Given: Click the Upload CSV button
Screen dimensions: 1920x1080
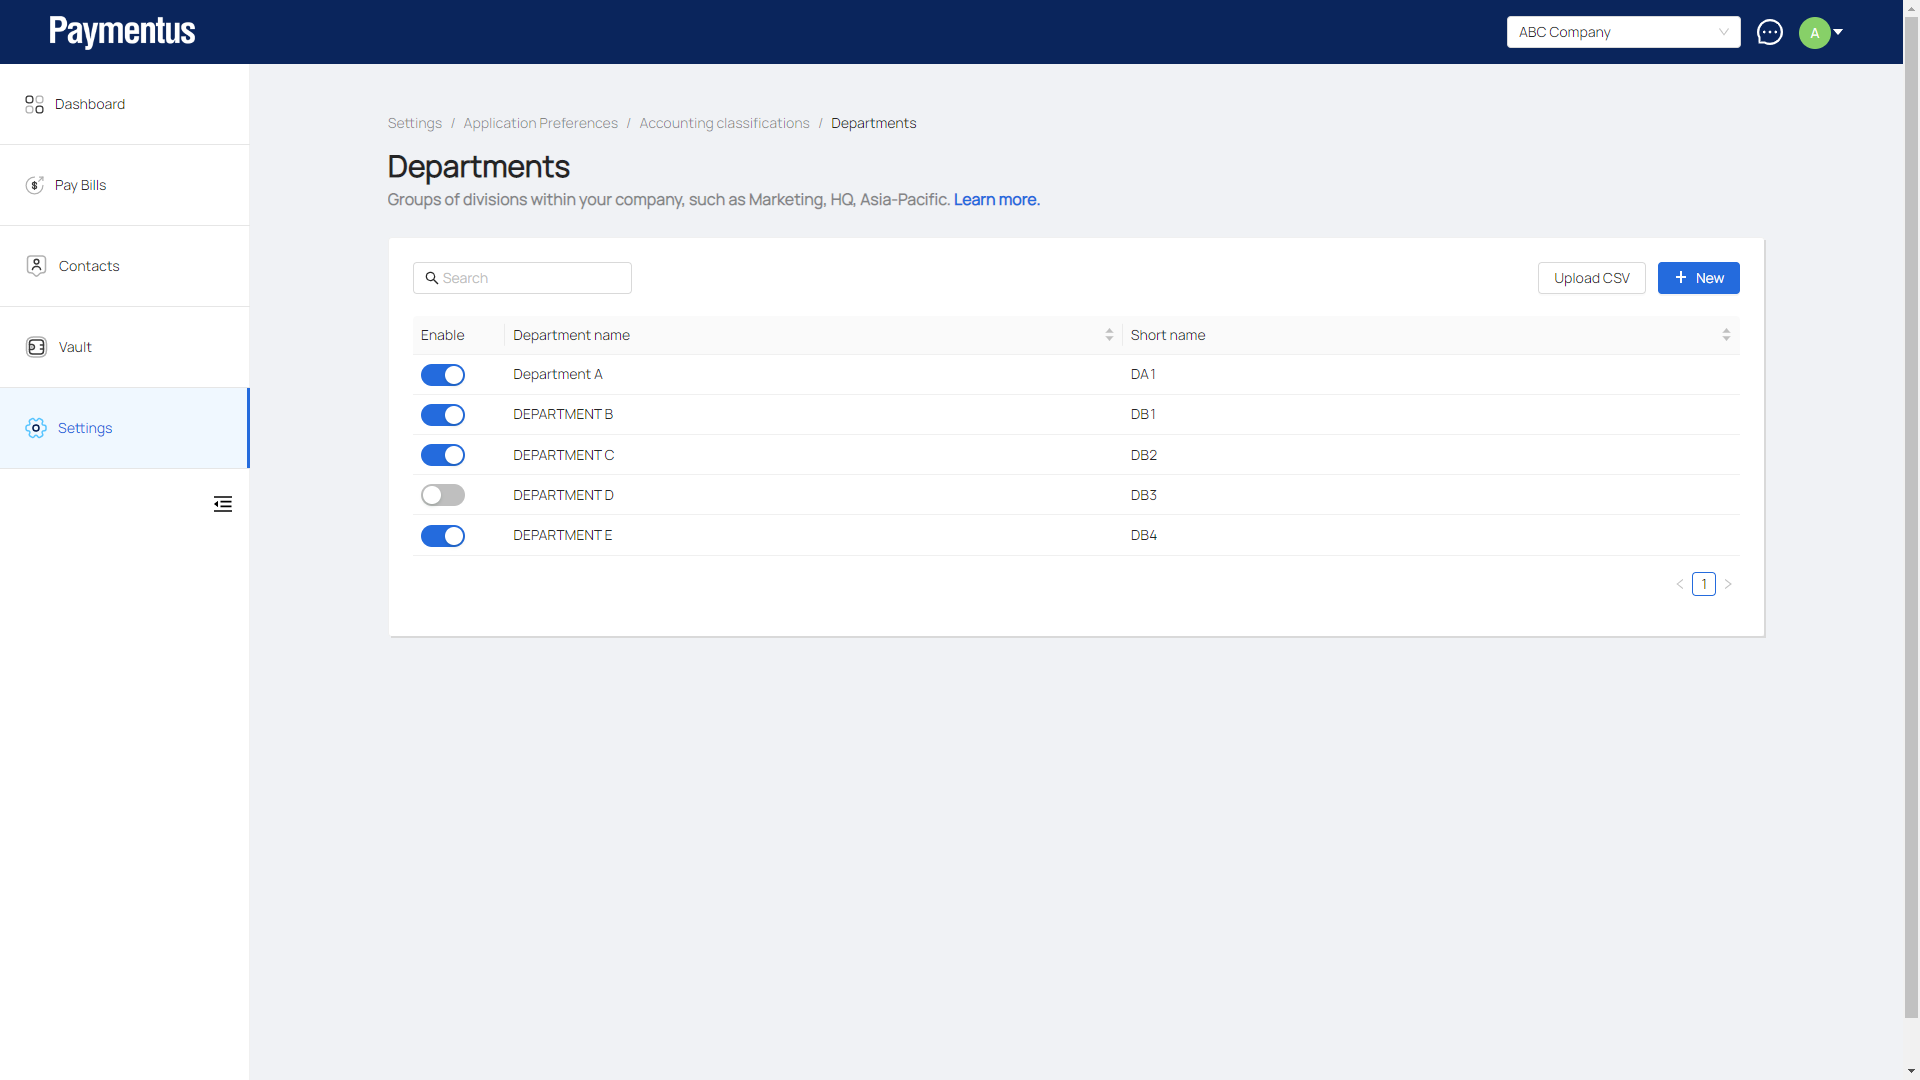Looking at the screenshot, I should pos(1591,278).
